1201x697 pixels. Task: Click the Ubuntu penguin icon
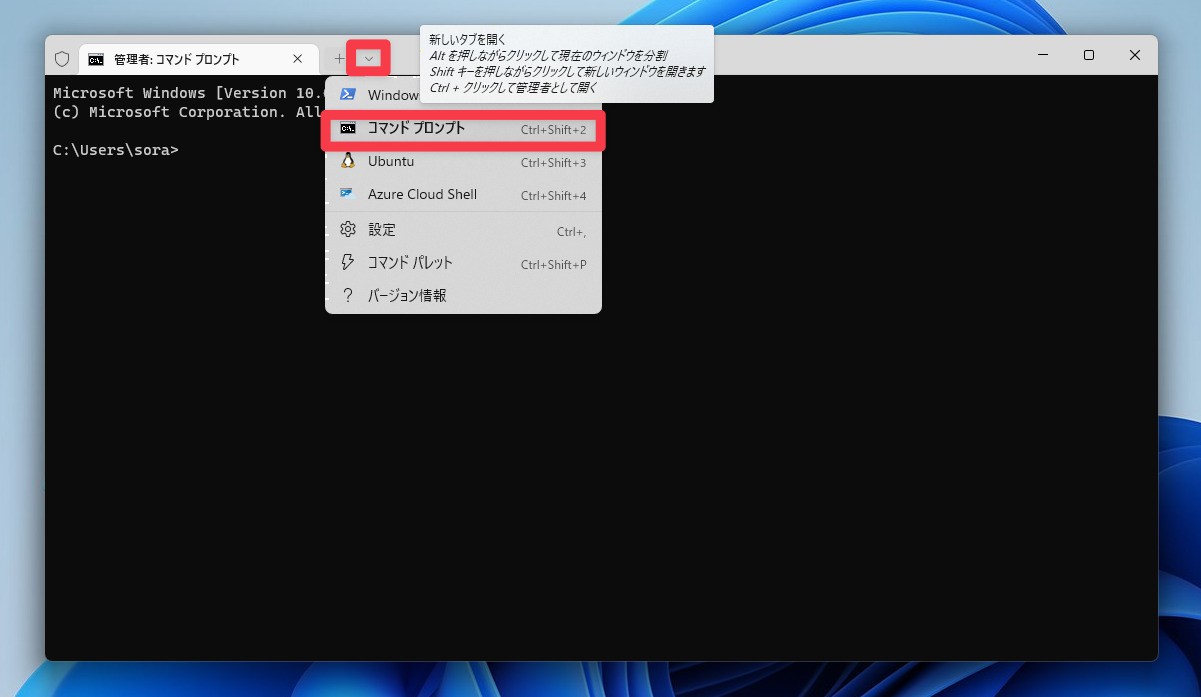(x=348, y=161)
